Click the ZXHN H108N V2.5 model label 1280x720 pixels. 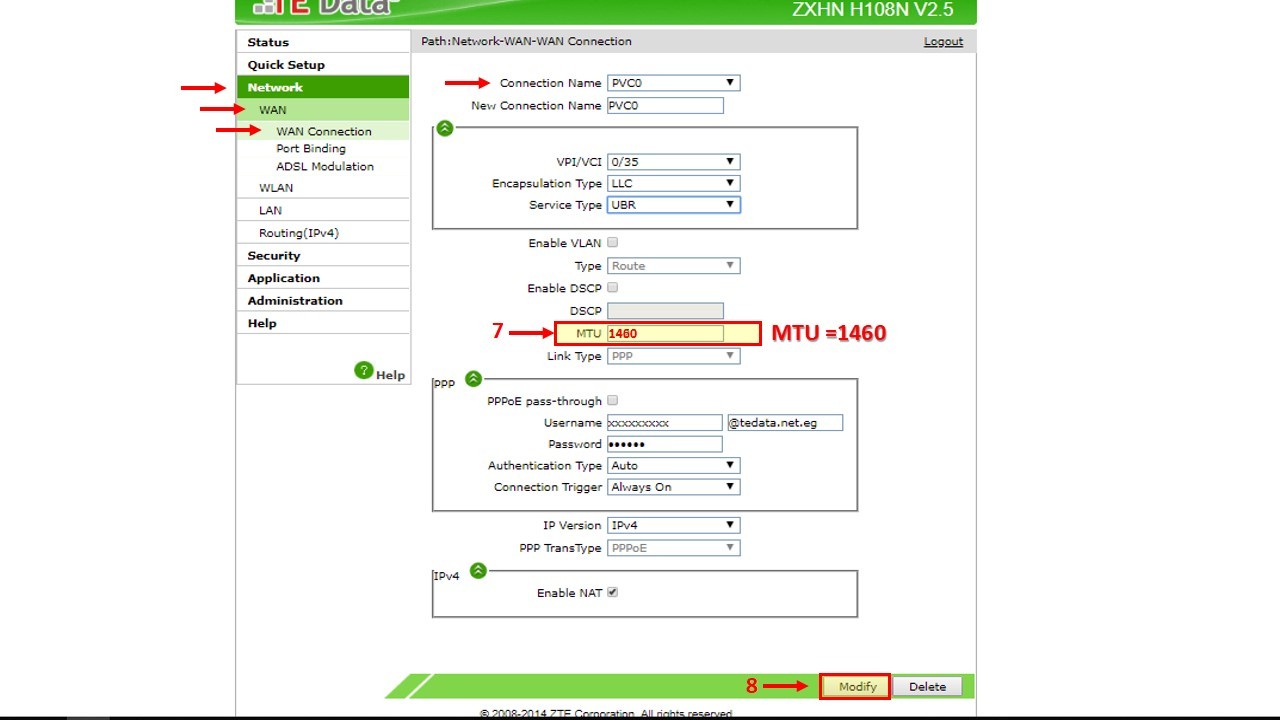pyautogui.click(x=873, y=11)
